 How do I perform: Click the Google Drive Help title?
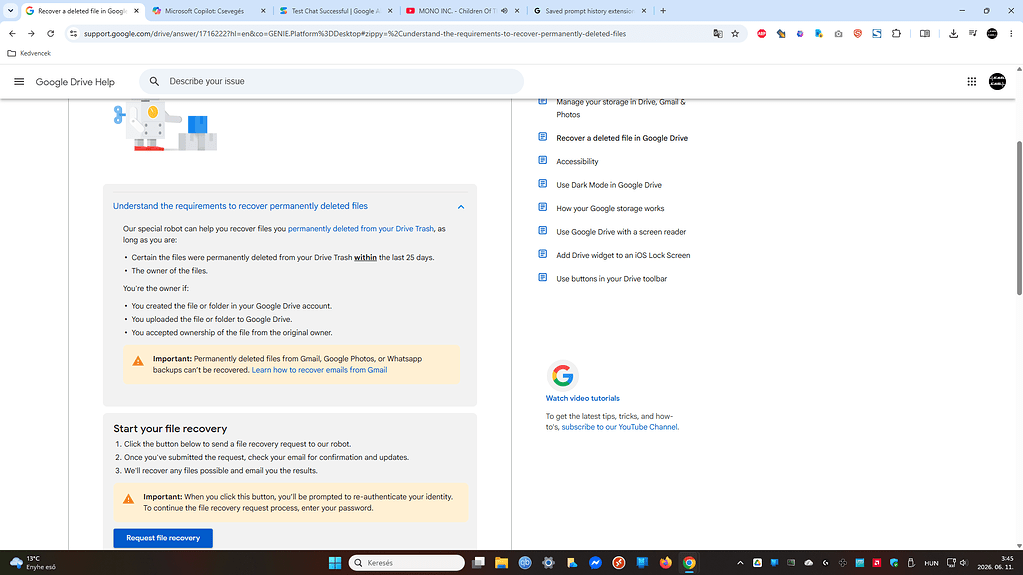tap(75, 82)
